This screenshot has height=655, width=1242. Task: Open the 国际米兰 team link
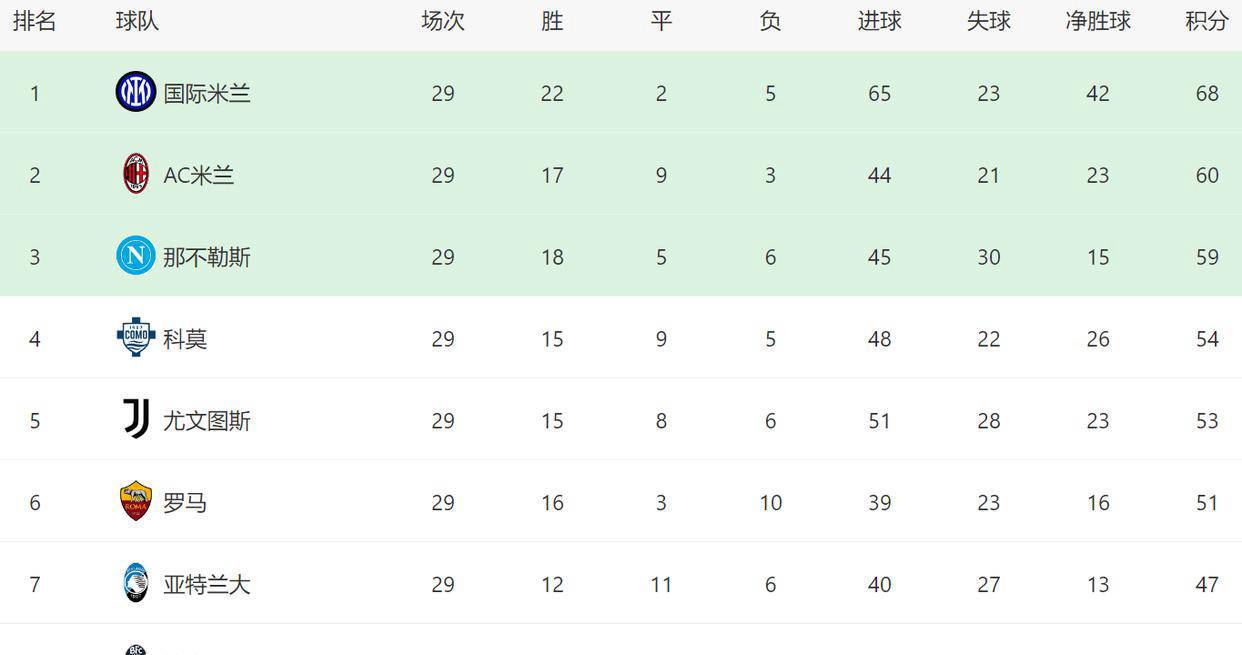[207, 93]
